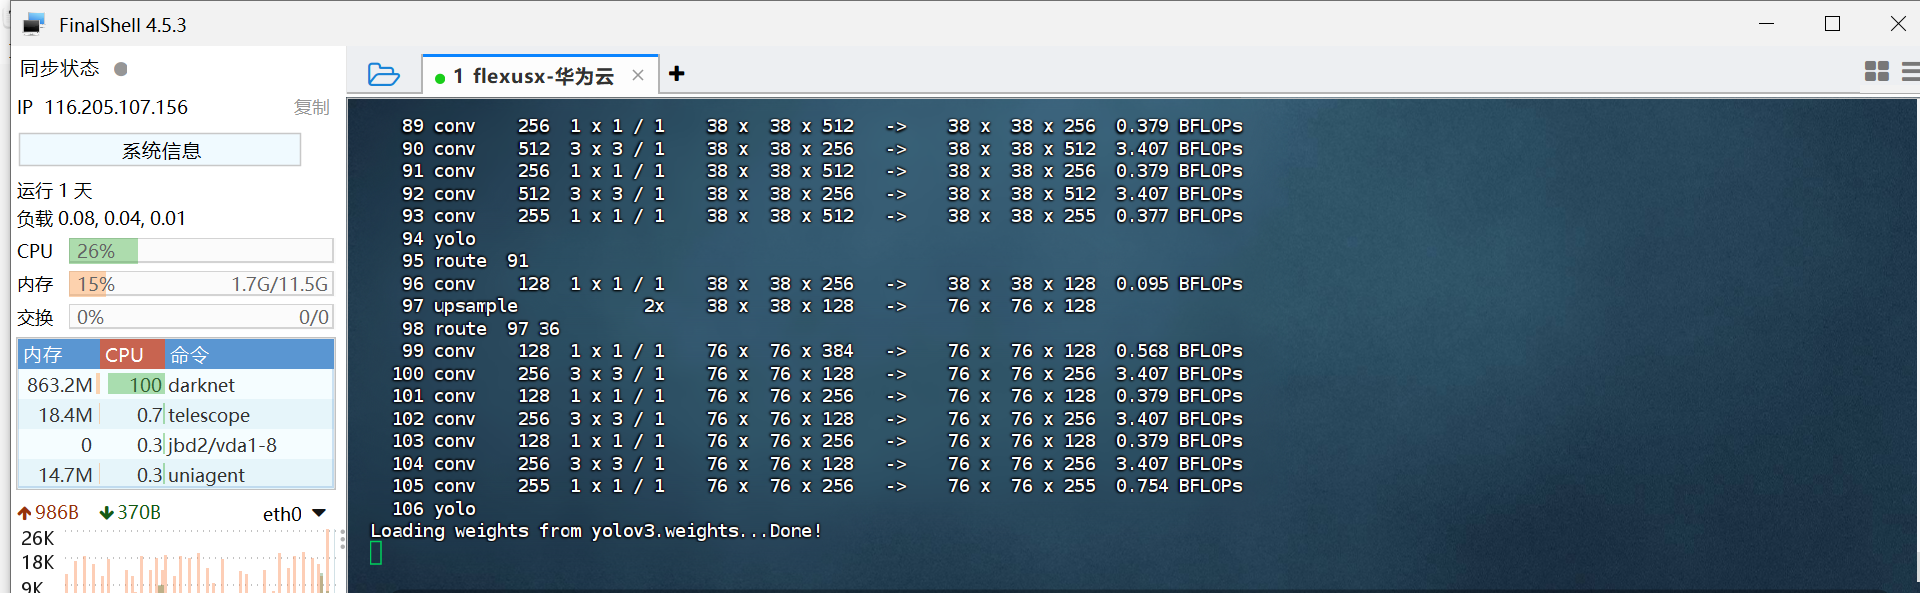Click the '95 route 91' terminal line
This screenshot has height=593, width=1920.
[x=465, y=261]
